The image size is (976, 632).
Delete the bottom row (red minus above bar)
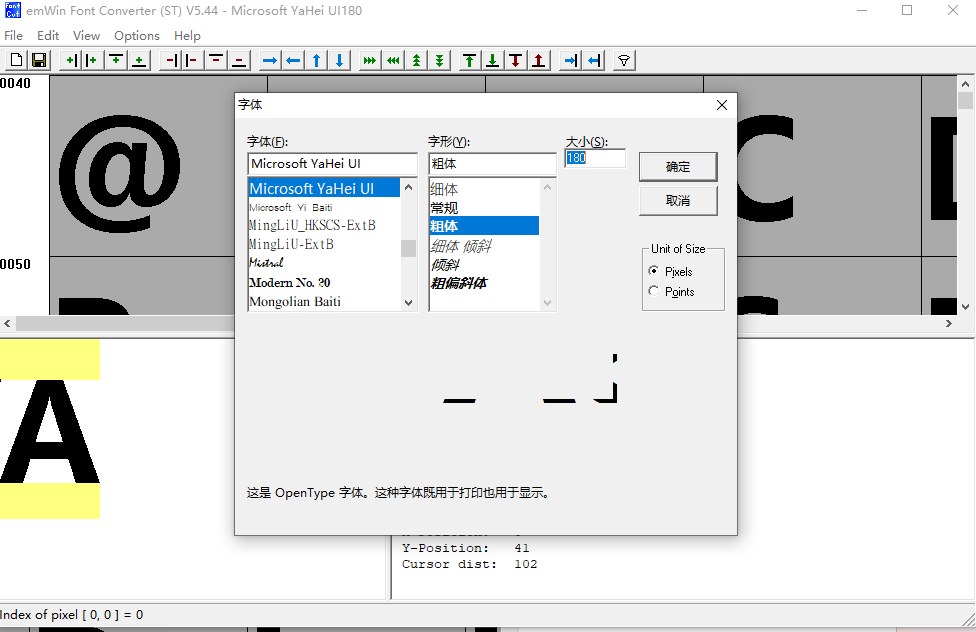239,60
